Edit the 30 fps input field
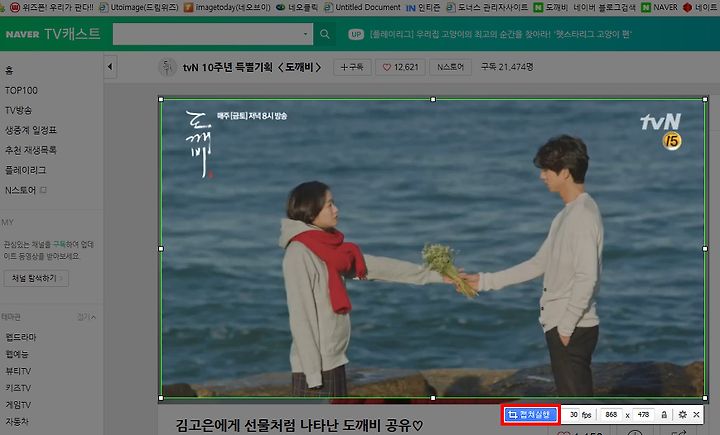Image resolution: width=720 pixels, height=435 pixels. coord(573,415)
